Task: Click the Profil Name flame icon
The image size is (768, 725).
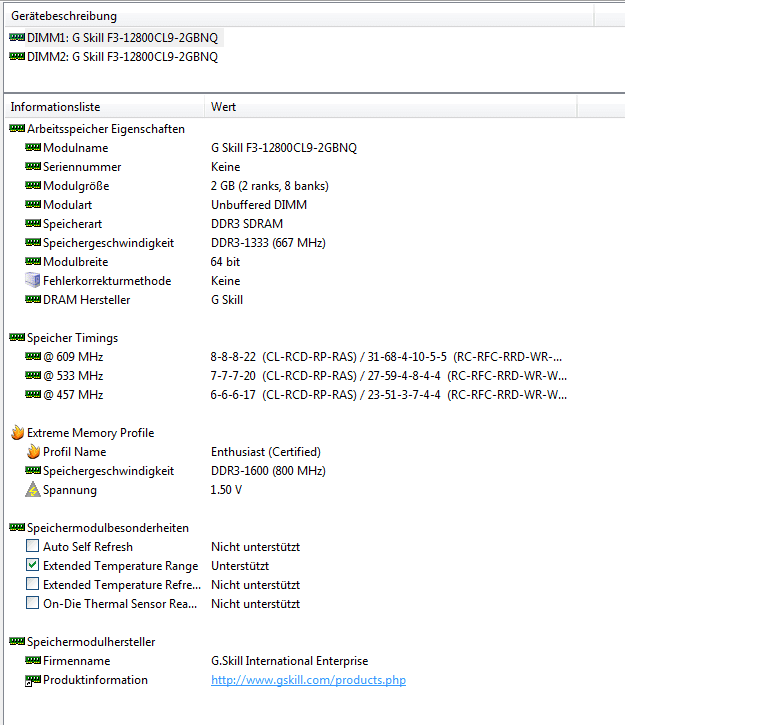Action: (x=33, y=451)
